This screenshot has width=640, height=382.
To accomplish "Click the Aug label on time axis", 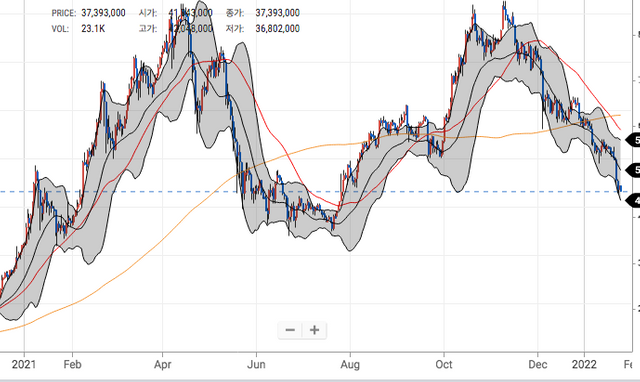I will click(350, 364).
